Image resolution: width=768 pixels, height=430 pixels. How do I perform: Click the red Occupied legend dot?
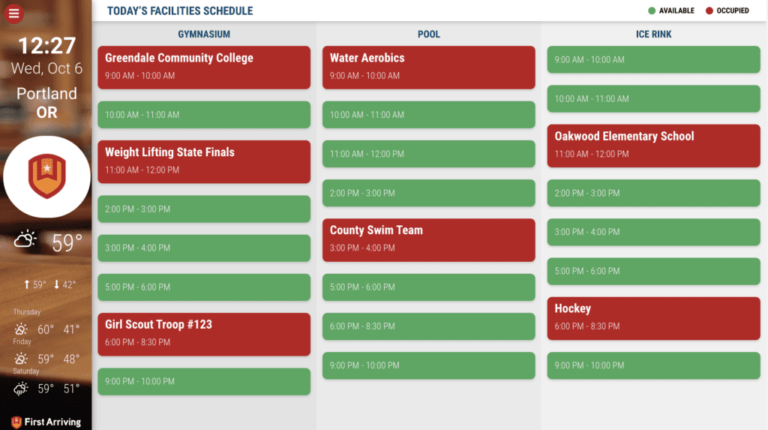click(709, 11)
